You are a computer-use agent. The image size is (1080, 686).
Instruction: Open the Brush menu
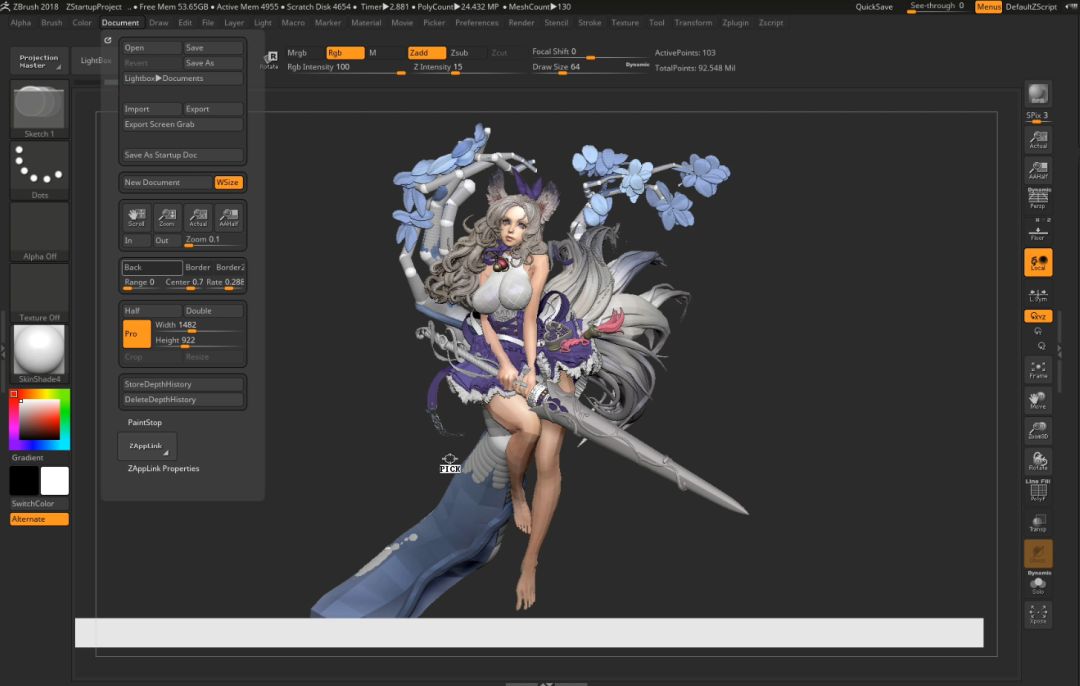click(x=52, y=23)
